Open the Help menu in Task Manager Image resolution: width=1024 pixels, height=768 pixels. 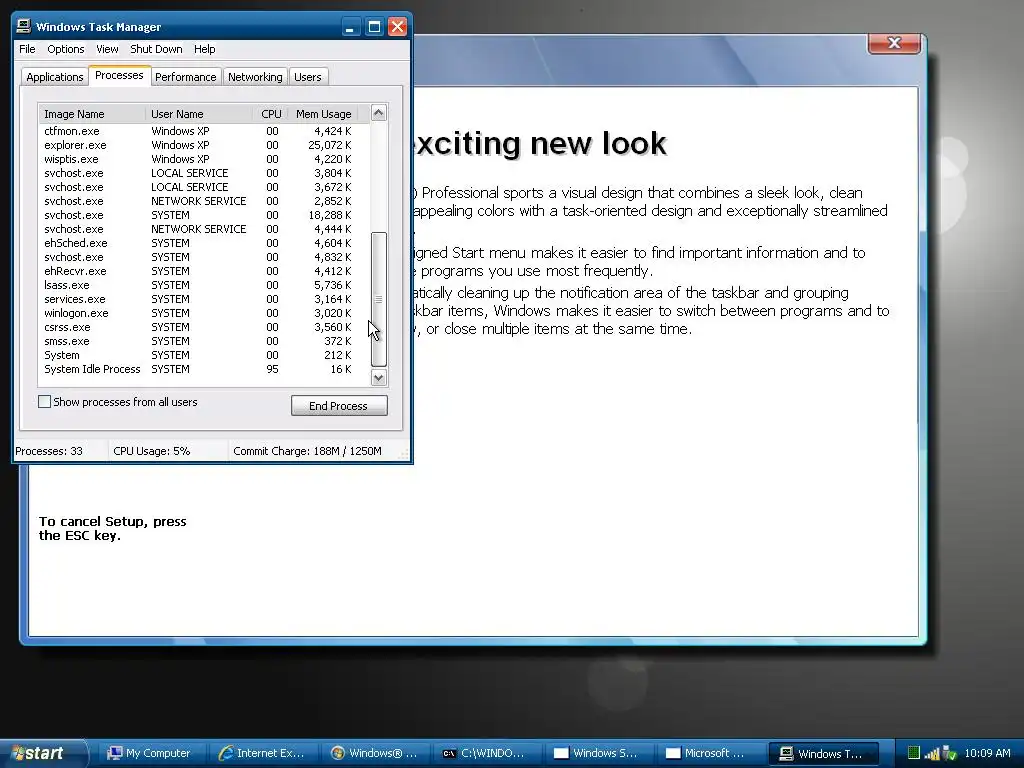(x=204, y=49)
